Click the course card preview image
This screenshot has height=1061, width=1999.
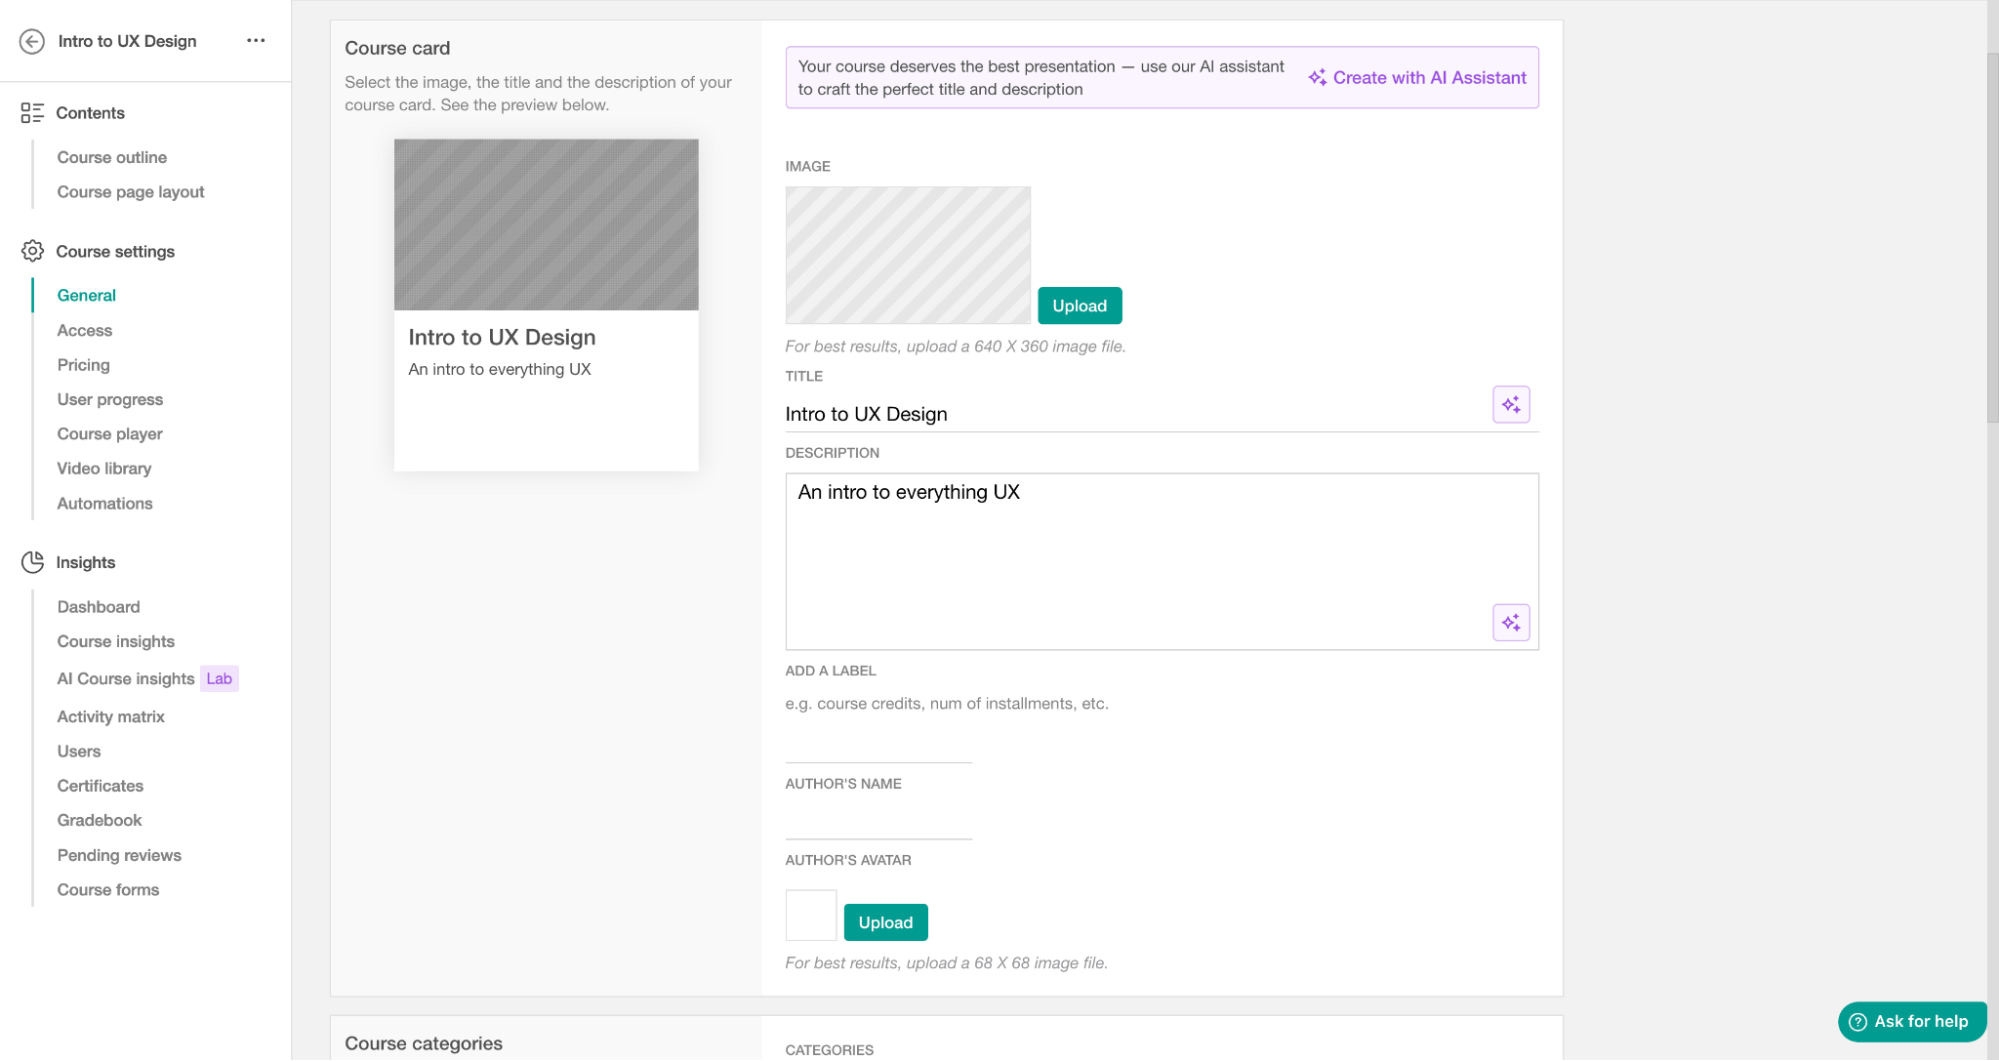545,224
